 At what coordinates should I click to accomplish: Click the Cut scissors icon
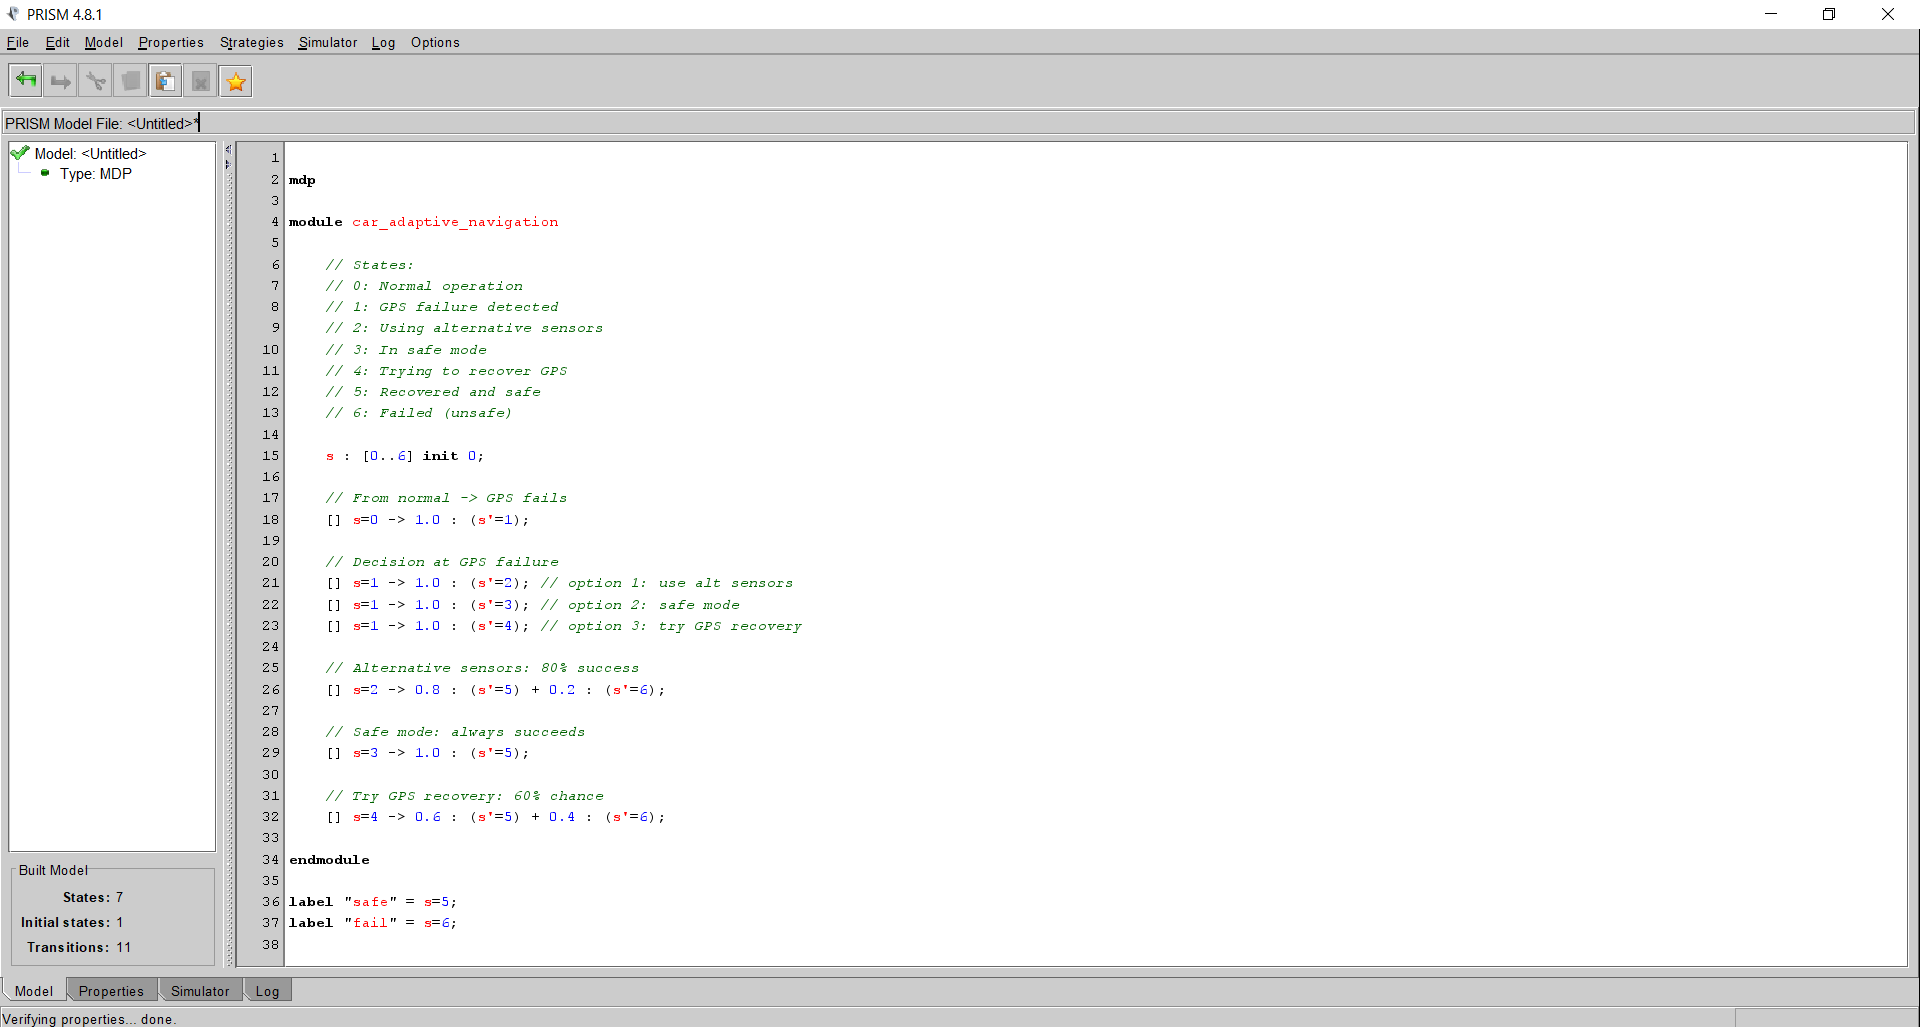96,81
